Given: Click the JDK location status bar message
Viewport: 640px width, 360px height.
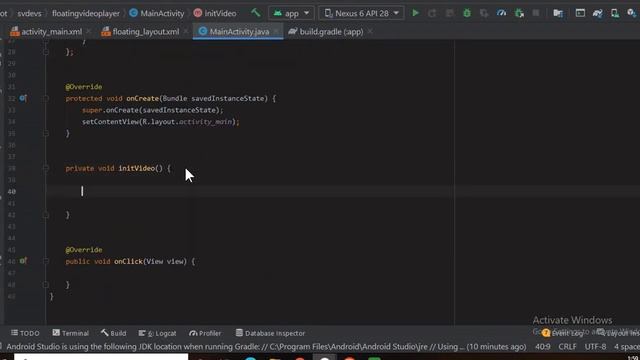Looking at the screenshot, I should coord(266,347).
